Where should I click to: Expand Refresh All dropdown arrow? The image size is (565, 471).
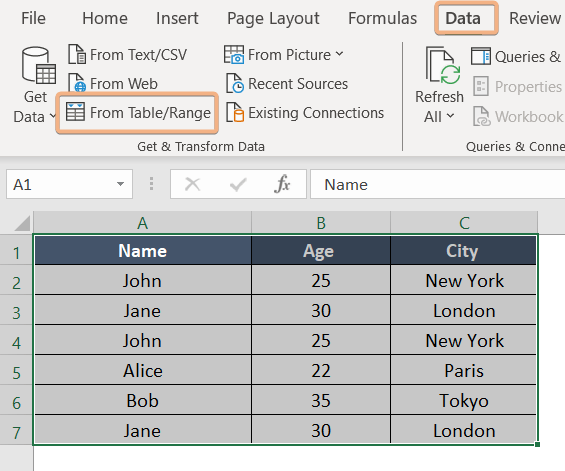(x=450, y=116)
